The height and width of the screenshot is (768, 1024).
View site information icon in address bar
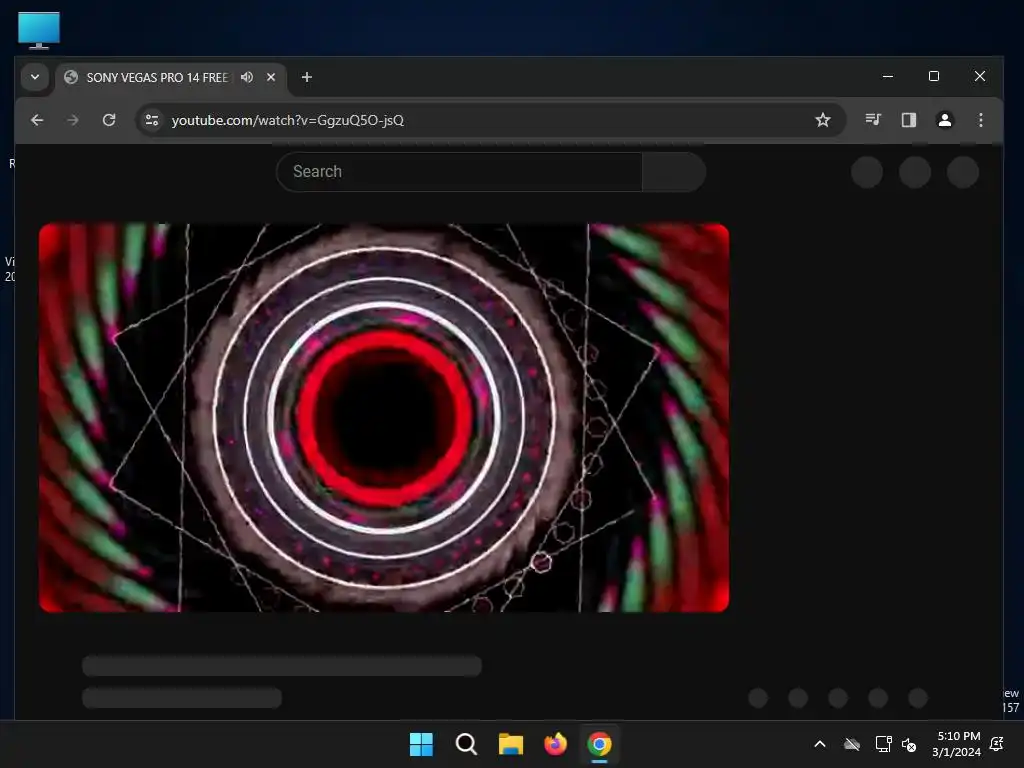152,120
